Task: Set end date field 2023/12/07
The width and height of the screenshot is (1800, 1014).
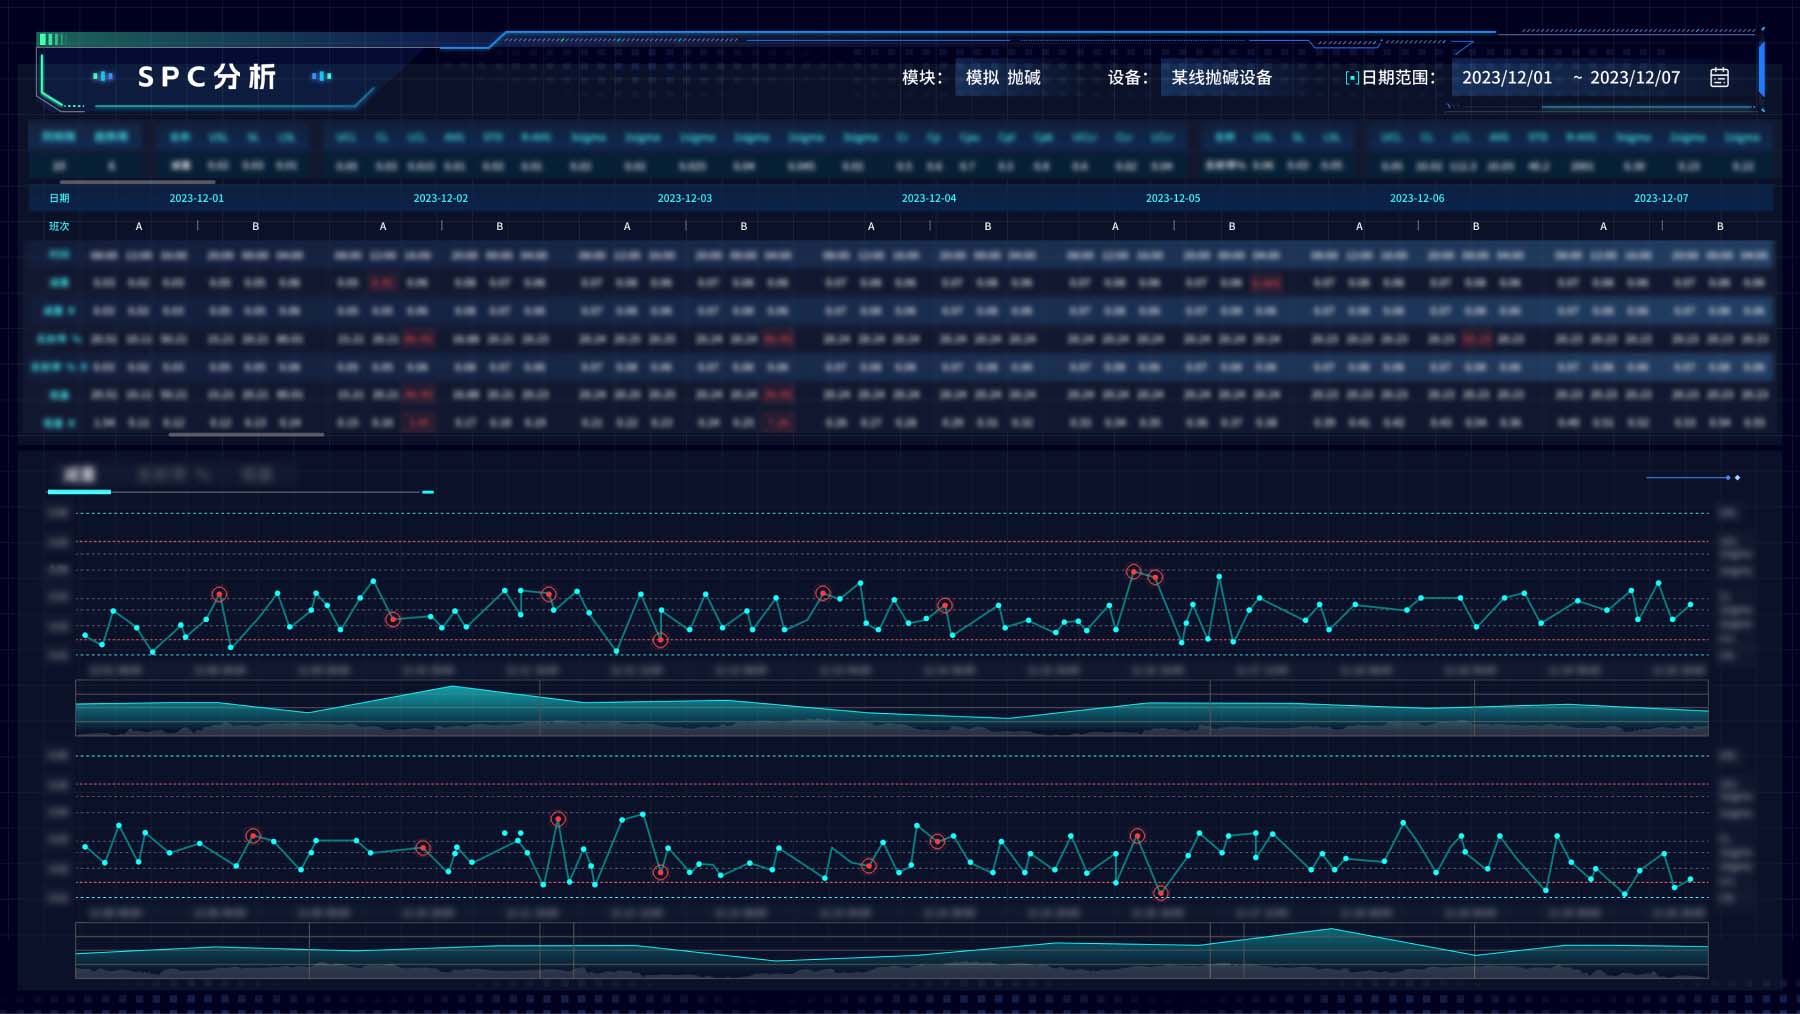Action: (x=1634, y=78)
